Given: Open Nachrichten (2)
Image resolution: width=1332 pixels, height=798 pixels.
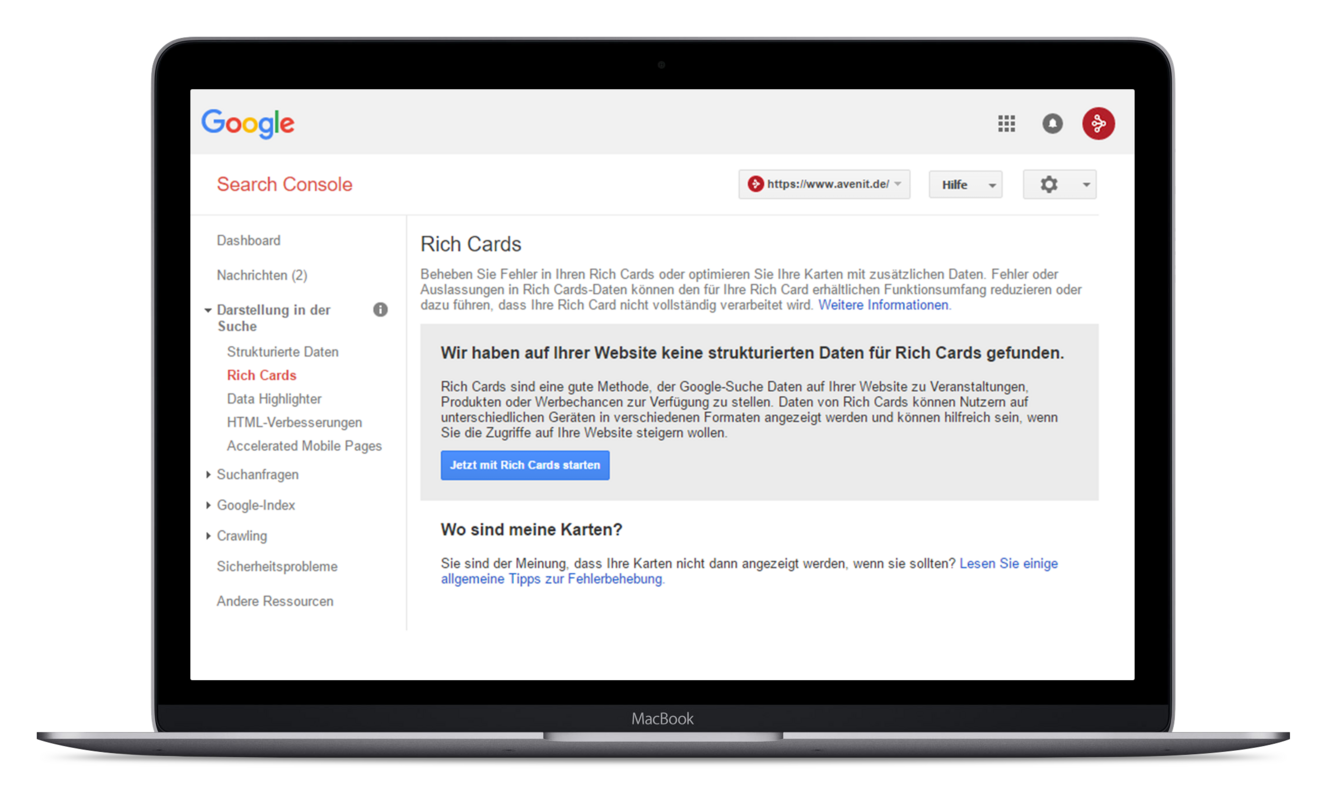Looking at the screenshot, I should (x=262, y=275).
